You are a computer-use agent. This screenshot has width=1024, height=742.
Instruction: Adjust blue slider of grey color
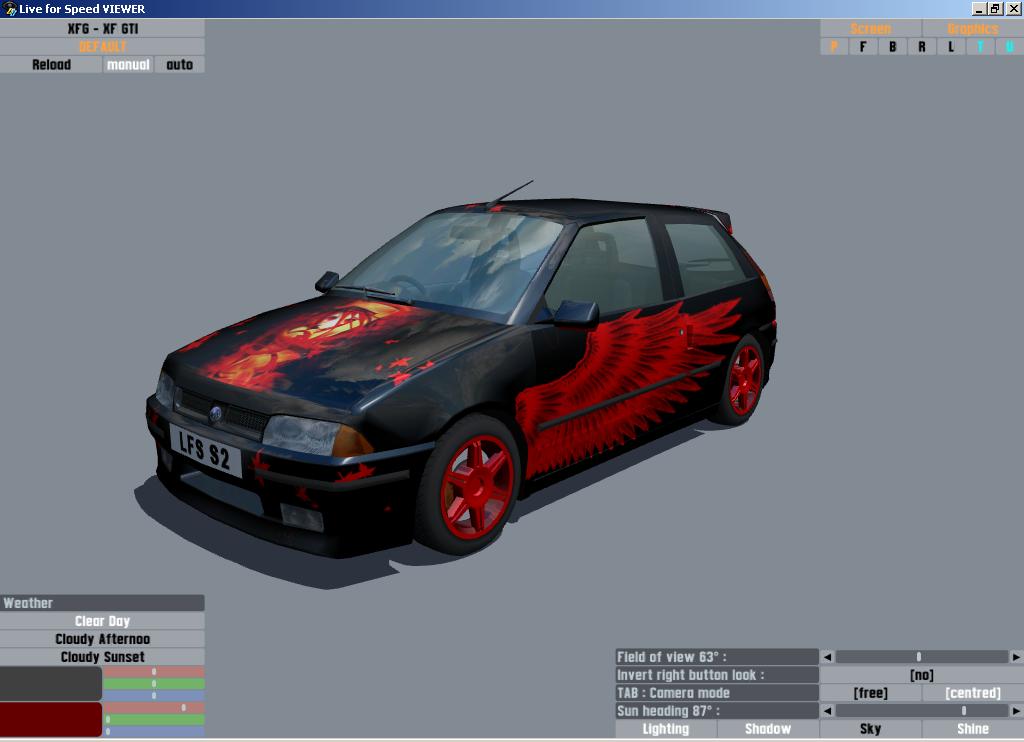click(154, 696)
